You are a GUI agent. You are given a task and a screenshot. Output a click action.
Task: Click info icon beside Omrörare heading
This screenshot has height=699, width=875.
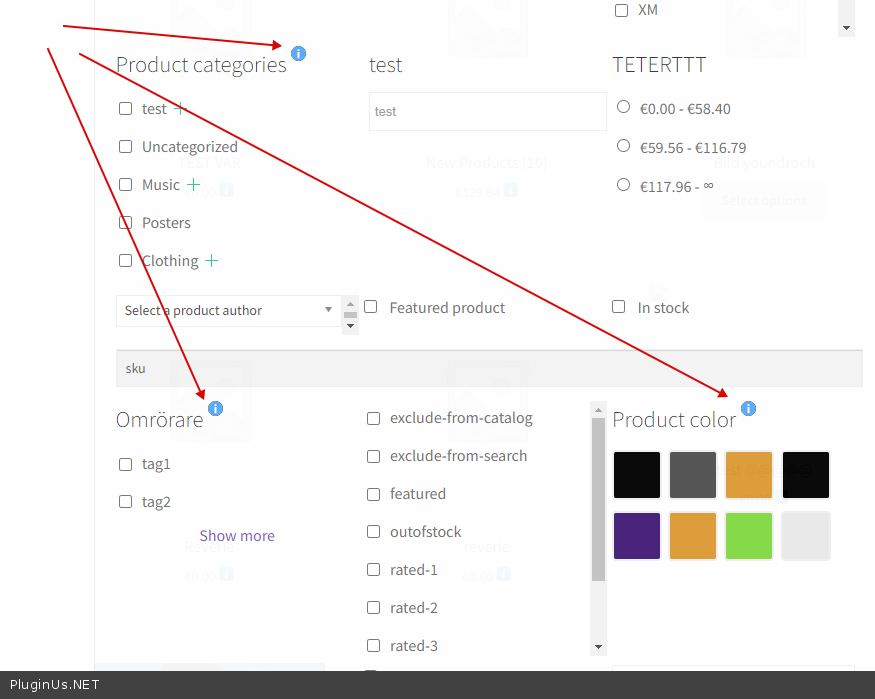coord(215,408)
